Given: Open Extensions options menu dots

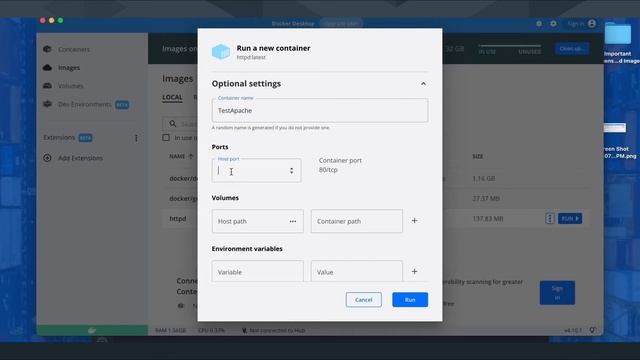Looking at the screenshot, I should point(136,138).
